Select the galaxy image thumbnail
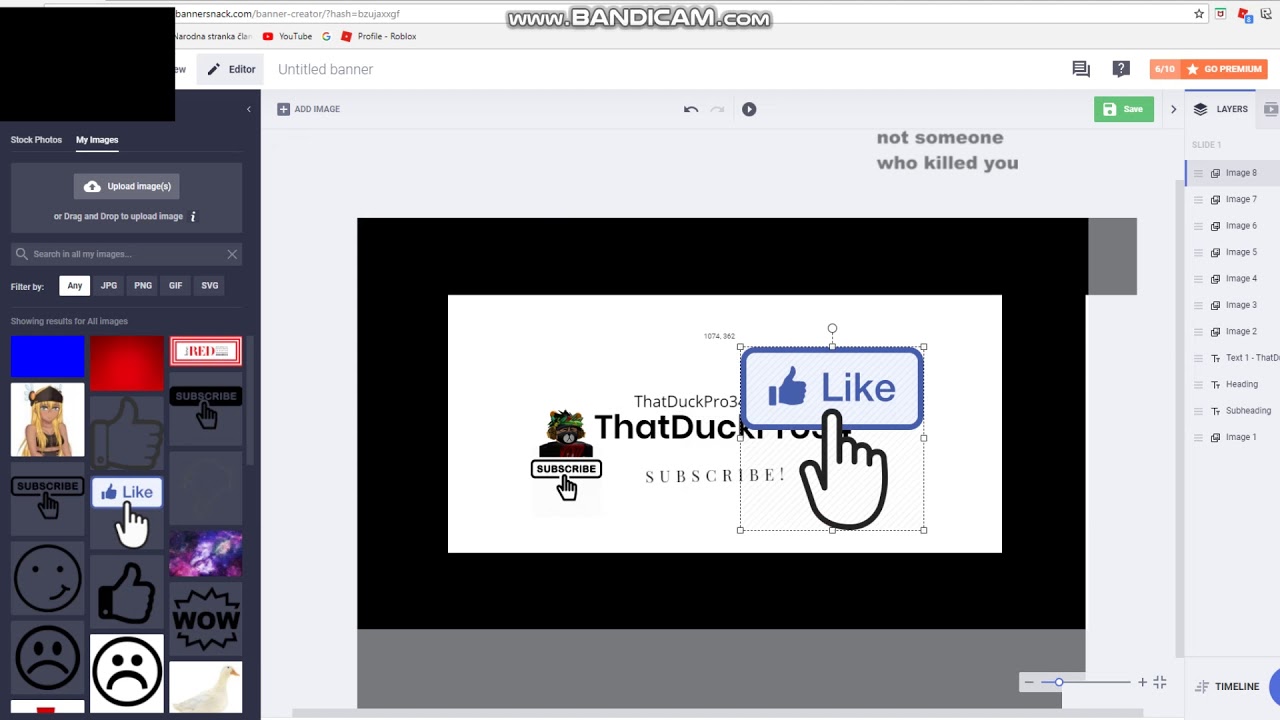Image resolution: width=1280 pixels, height=720 pixels. pyautogui.click(x=206, y=554)
